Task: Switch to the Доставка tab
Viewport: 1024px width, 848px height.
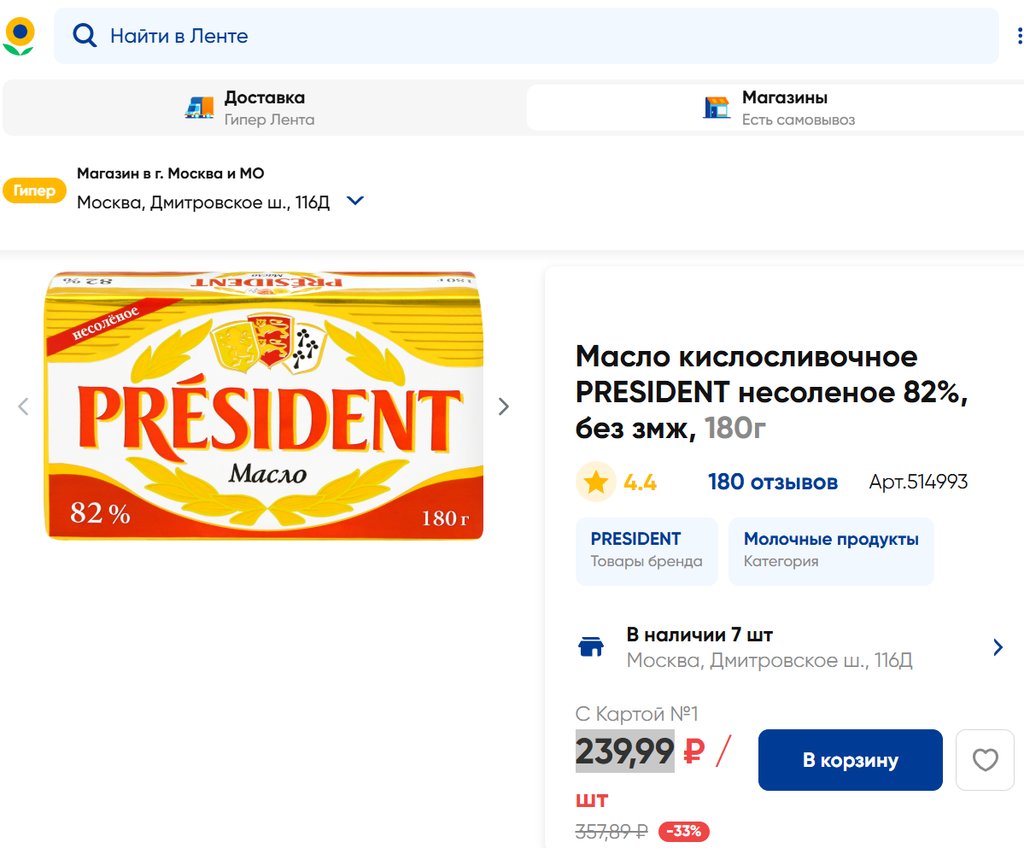Action: 264,108
